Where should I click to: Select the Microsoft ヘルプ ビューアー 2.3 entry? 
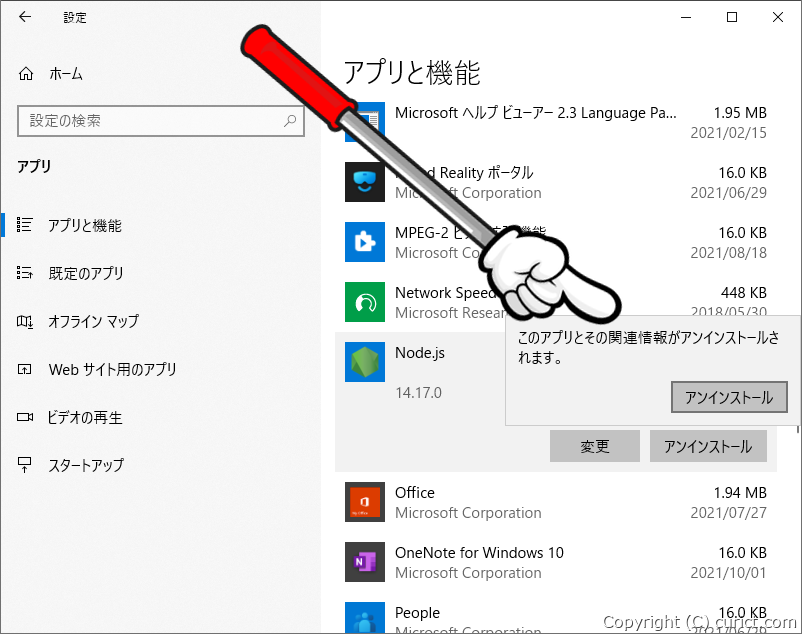536,113
